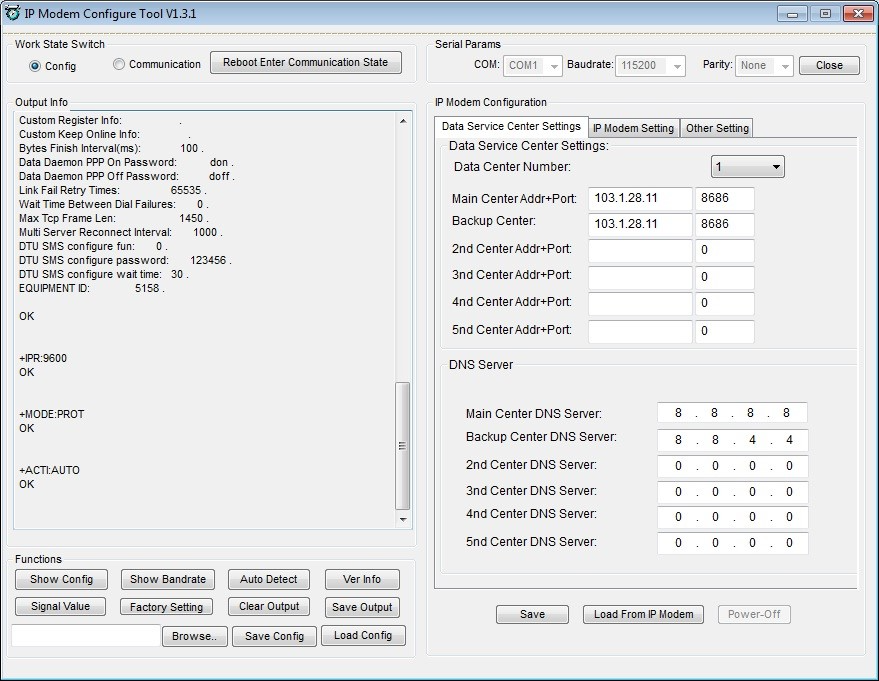Expand the Parity dropdown
The height and width of the screenshot is (681, 879).
pyautogui.click(x=765, y=66)
